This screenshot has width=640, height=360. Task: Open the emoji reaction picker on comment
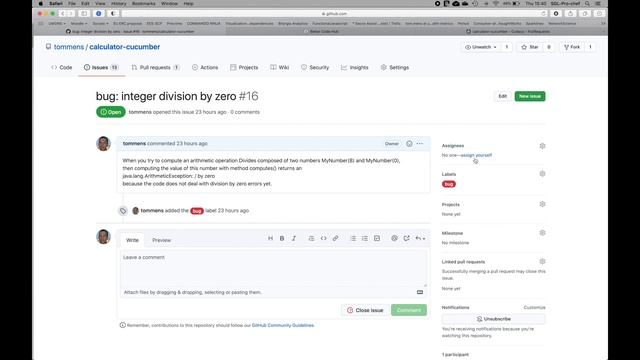[409, 144]
